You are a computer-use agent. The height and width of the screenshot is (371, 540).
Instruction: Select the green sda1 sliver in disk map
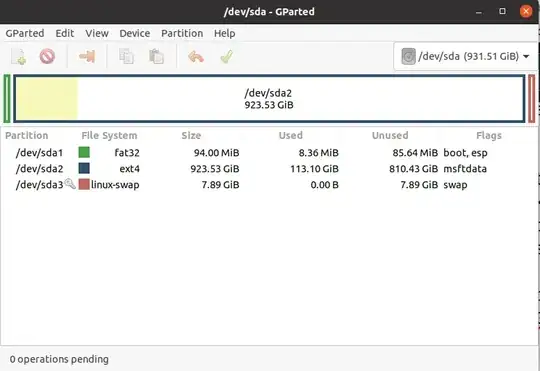click(7, 99)
